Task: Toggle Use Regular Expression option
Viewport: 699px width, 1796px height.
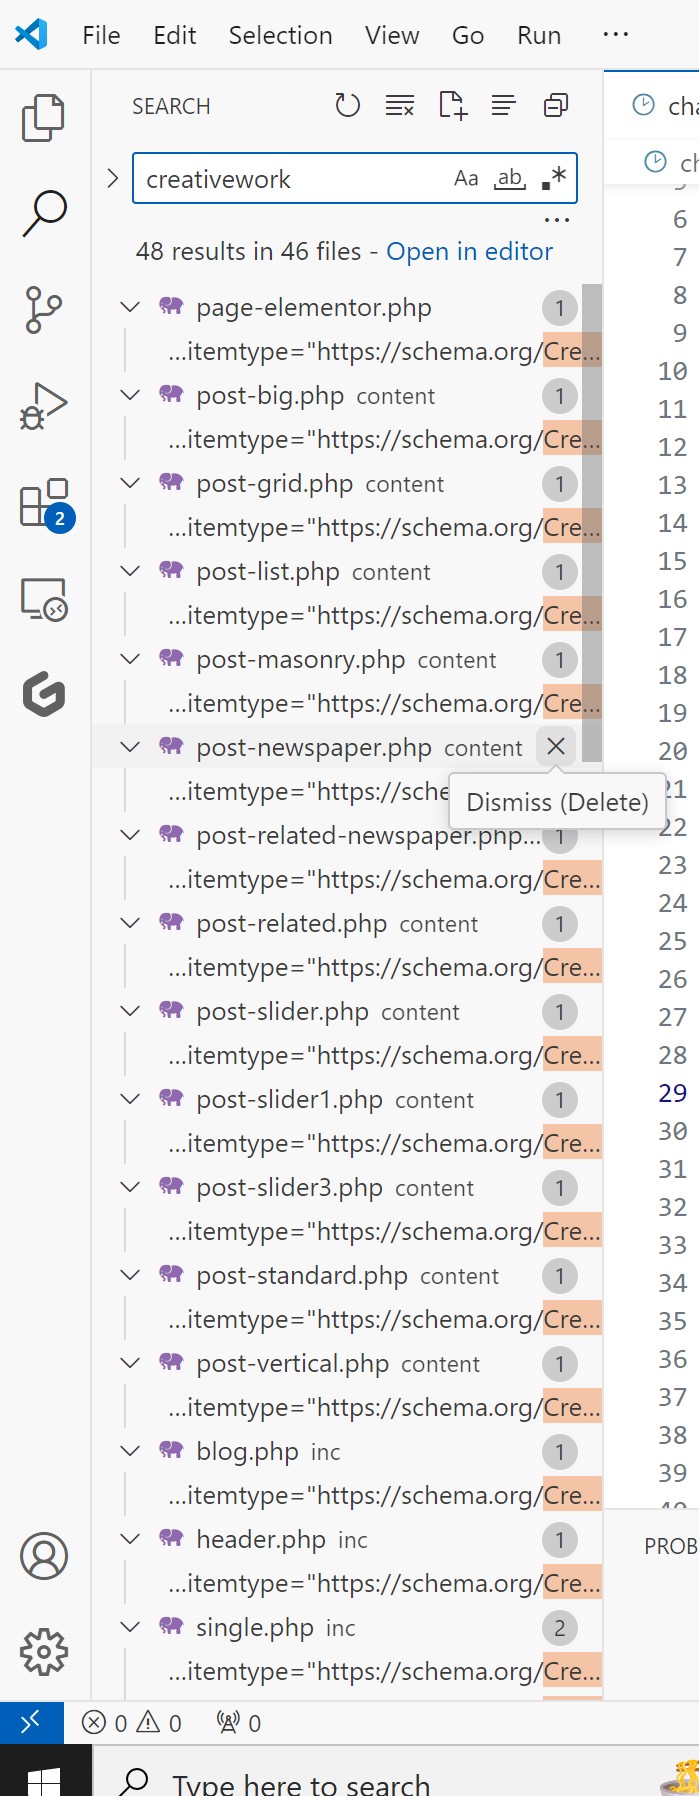Action: [x=554, y=179]
